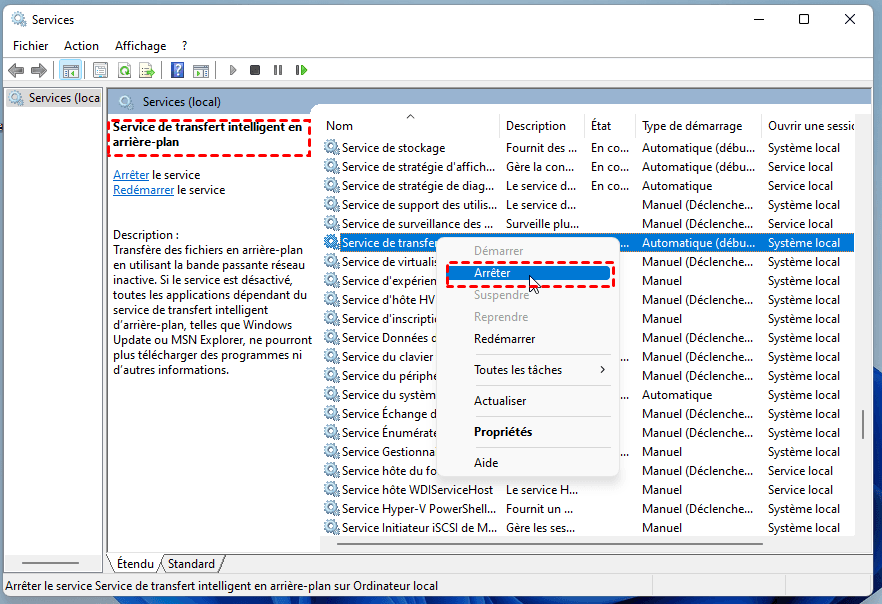The image size is (882, 604).
Task: Click the Redémarrer le service link
Action: coord(143,190)
